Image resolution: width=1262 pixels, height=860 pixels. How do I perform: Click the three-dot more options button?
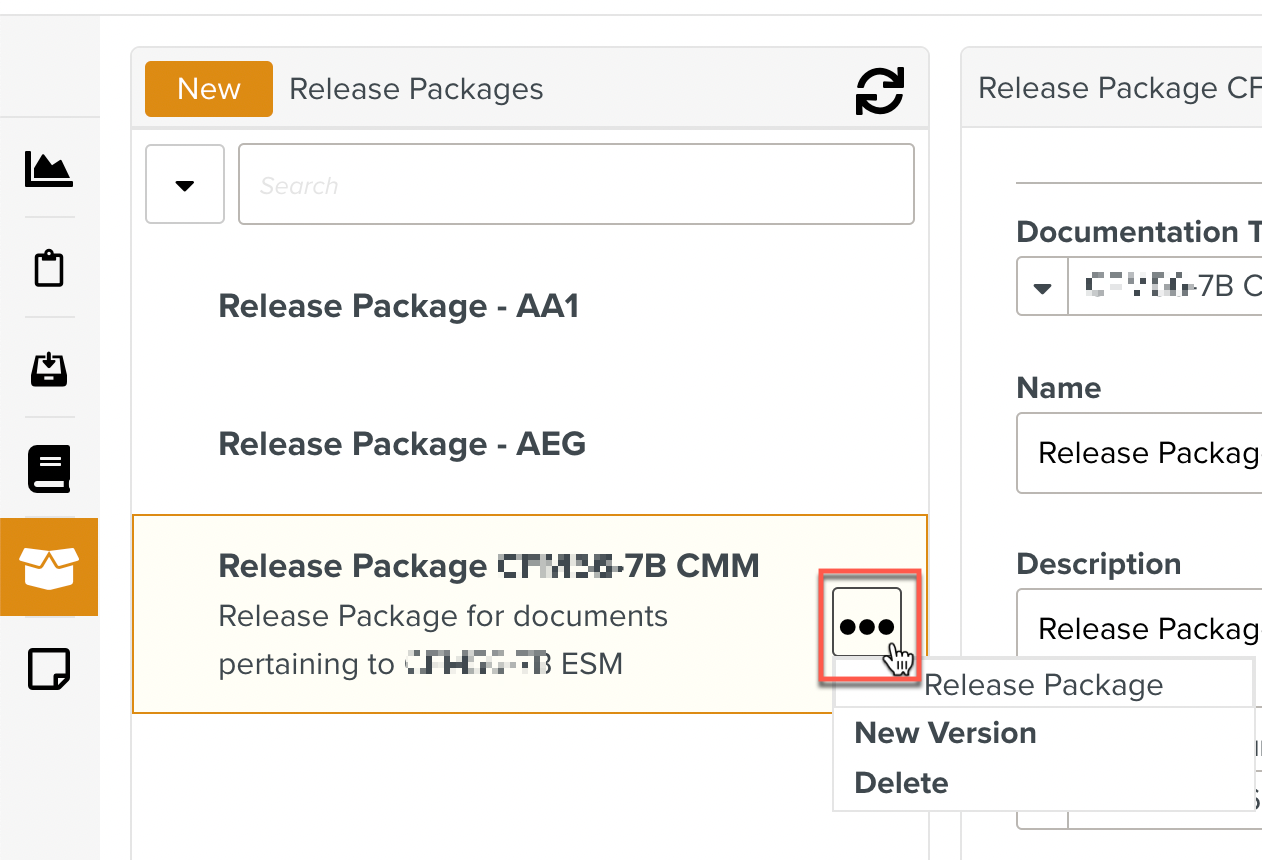(x=867, y=623)
